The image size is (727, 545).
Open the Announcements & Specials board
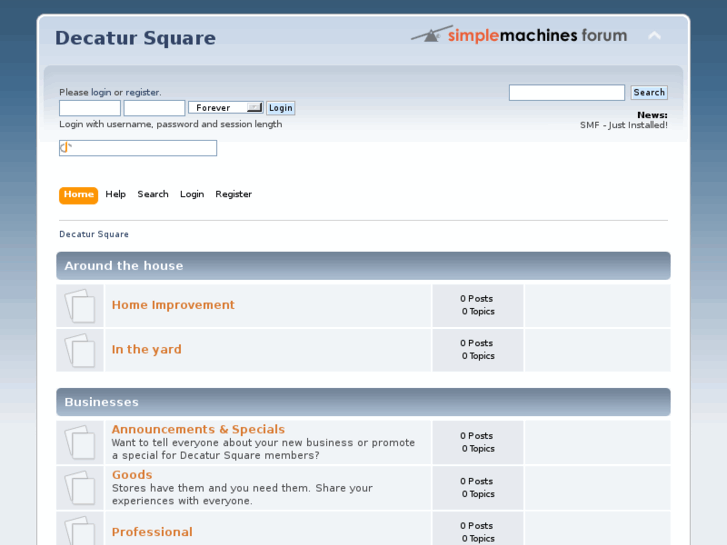click(198, 429)
